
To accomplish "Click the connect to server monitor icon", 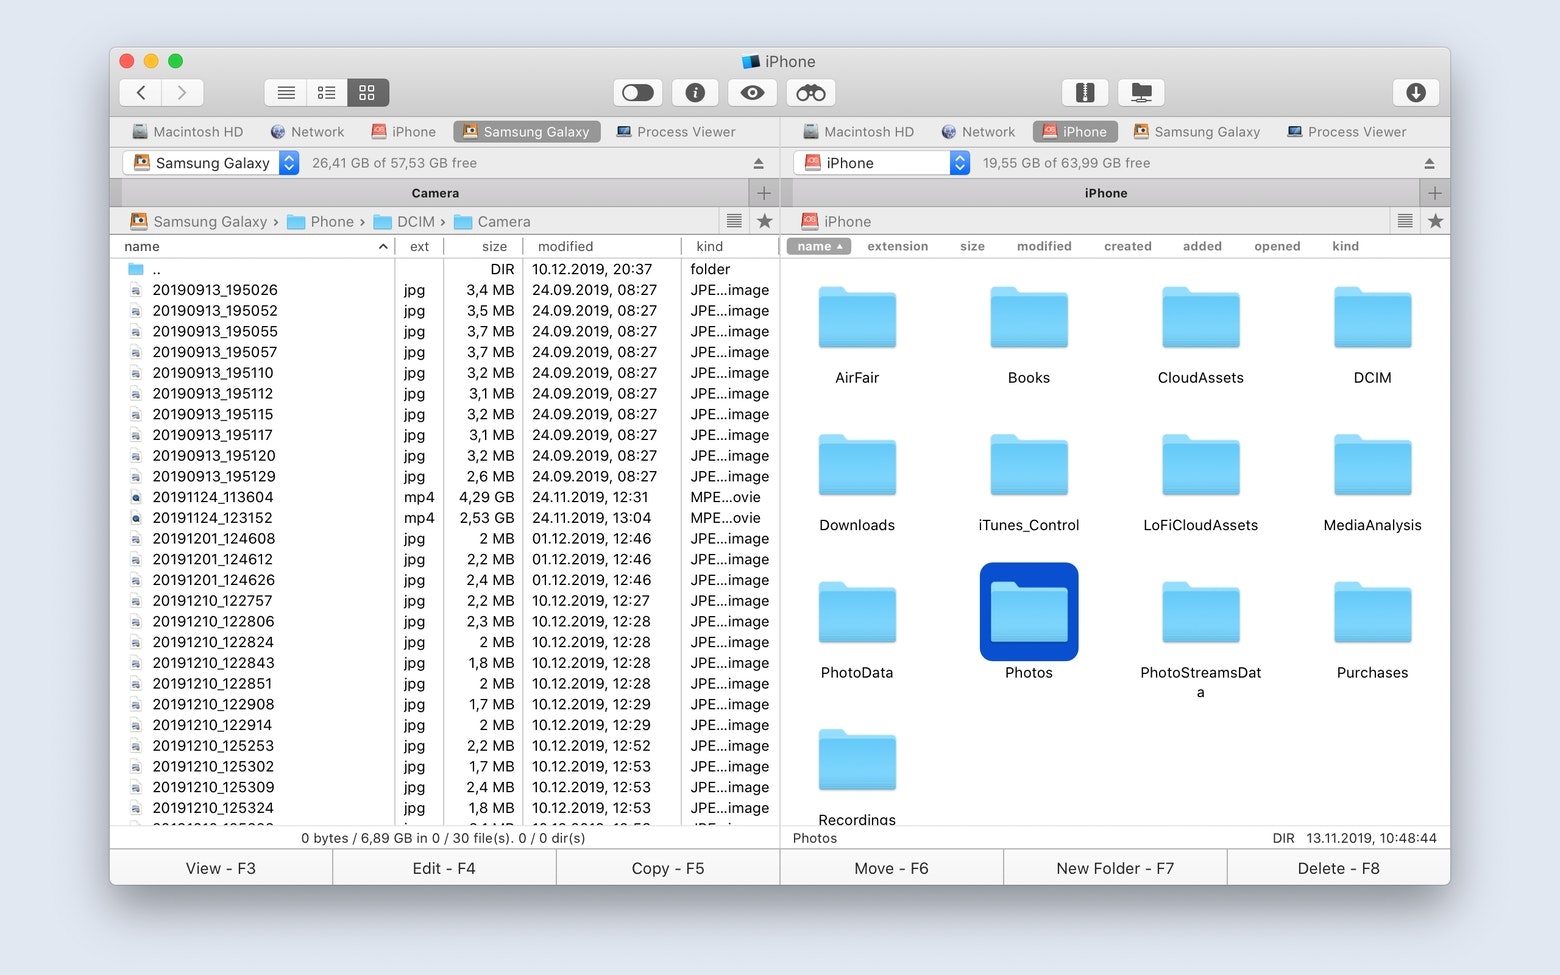I will (1141, 93).
